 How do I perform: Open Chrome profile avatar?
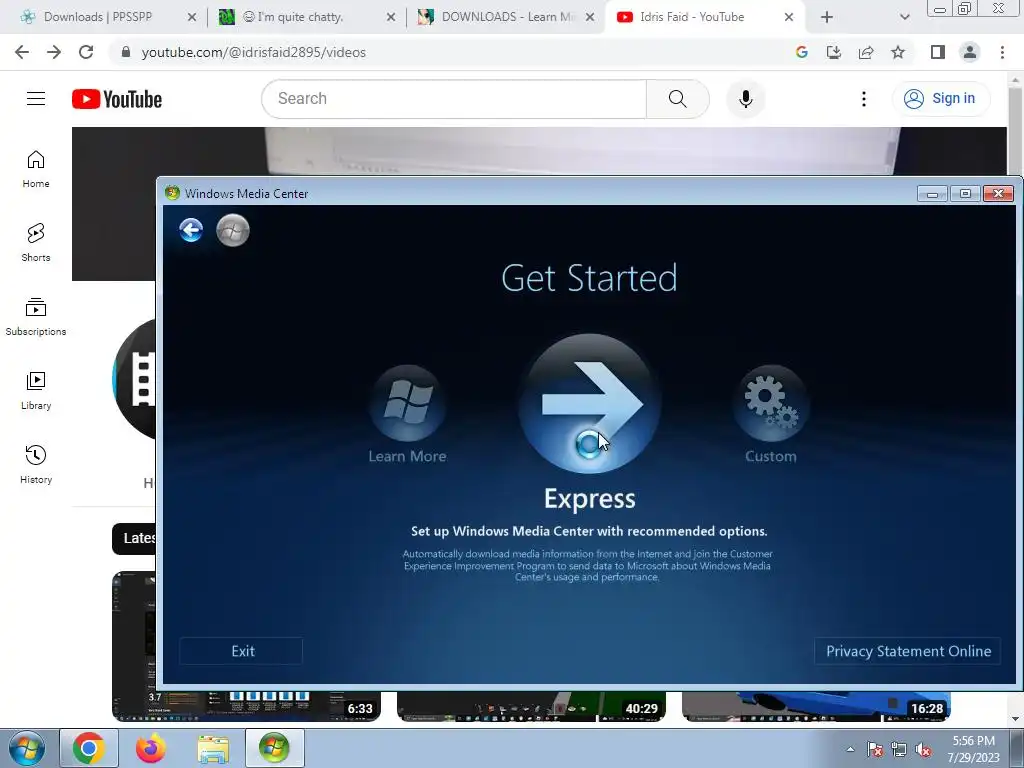click(x=970, y=52)
